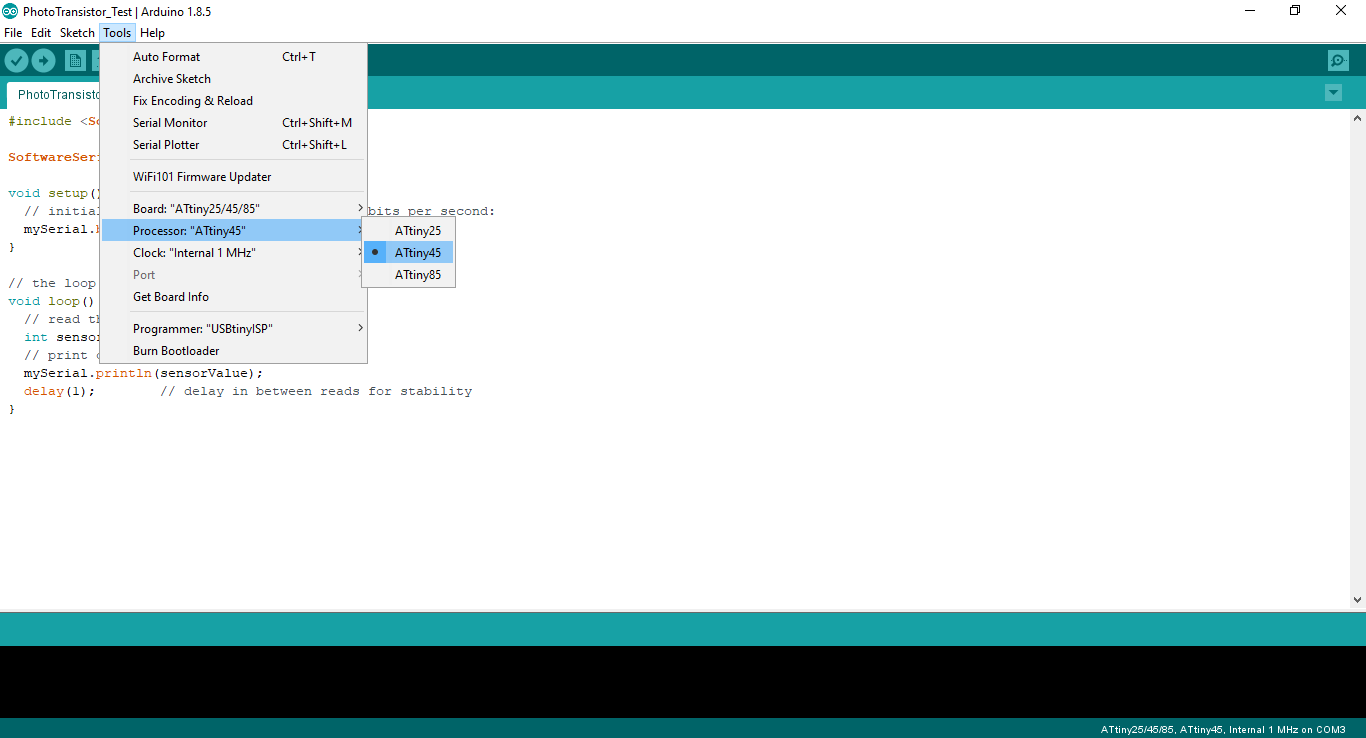
Task: Open the tab options dropdown arrow
Action: point(1333,93)
